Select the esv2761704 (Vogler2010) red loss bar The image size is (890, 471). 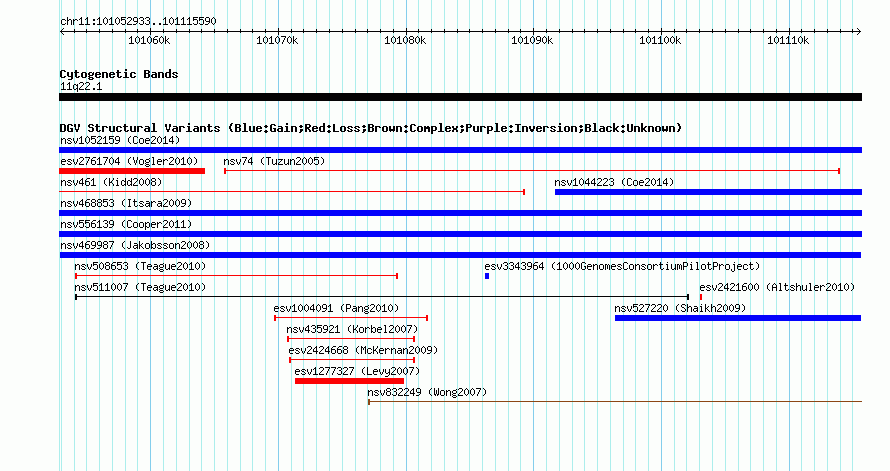(132, 171)
